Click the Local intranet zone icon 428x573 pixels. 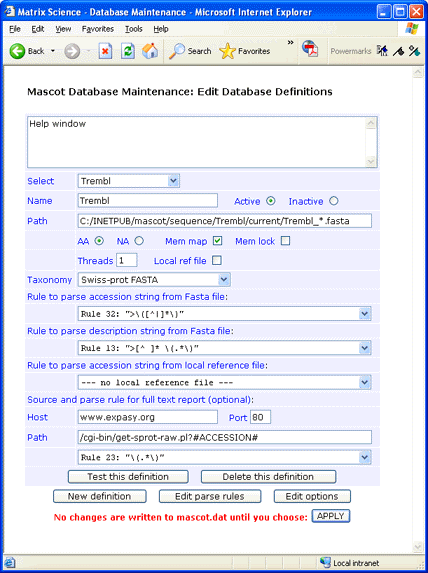pyautogui.click(x=325, y=562)
